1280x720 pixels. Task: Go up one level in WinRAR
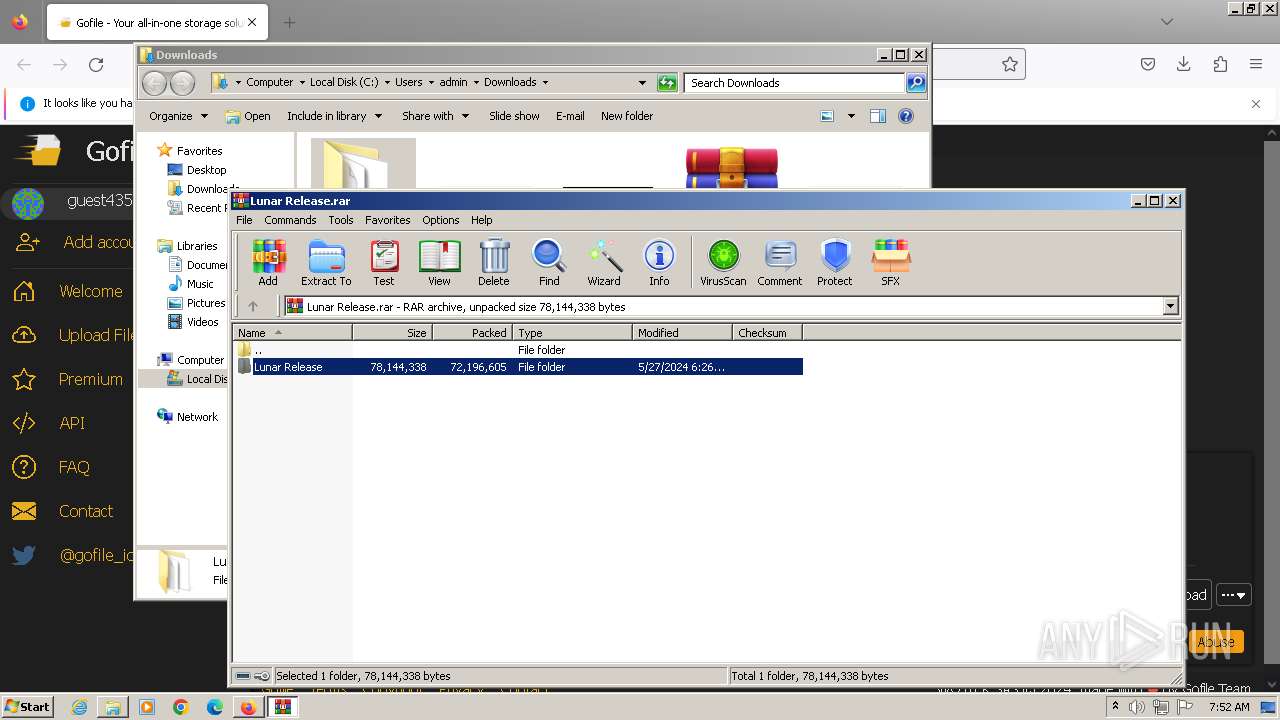click(x=253, y=306)
